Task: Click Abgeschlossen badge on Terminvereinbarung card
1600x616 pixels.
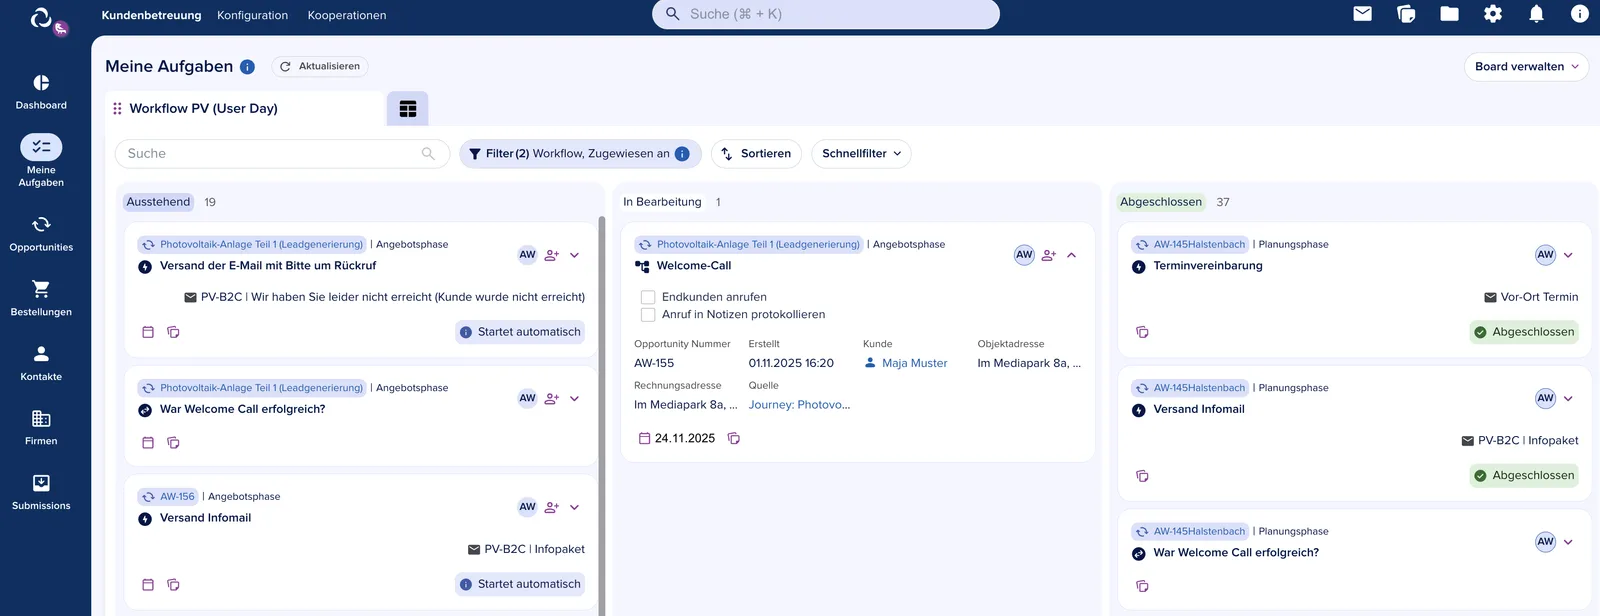Action: click(1524, 332)
